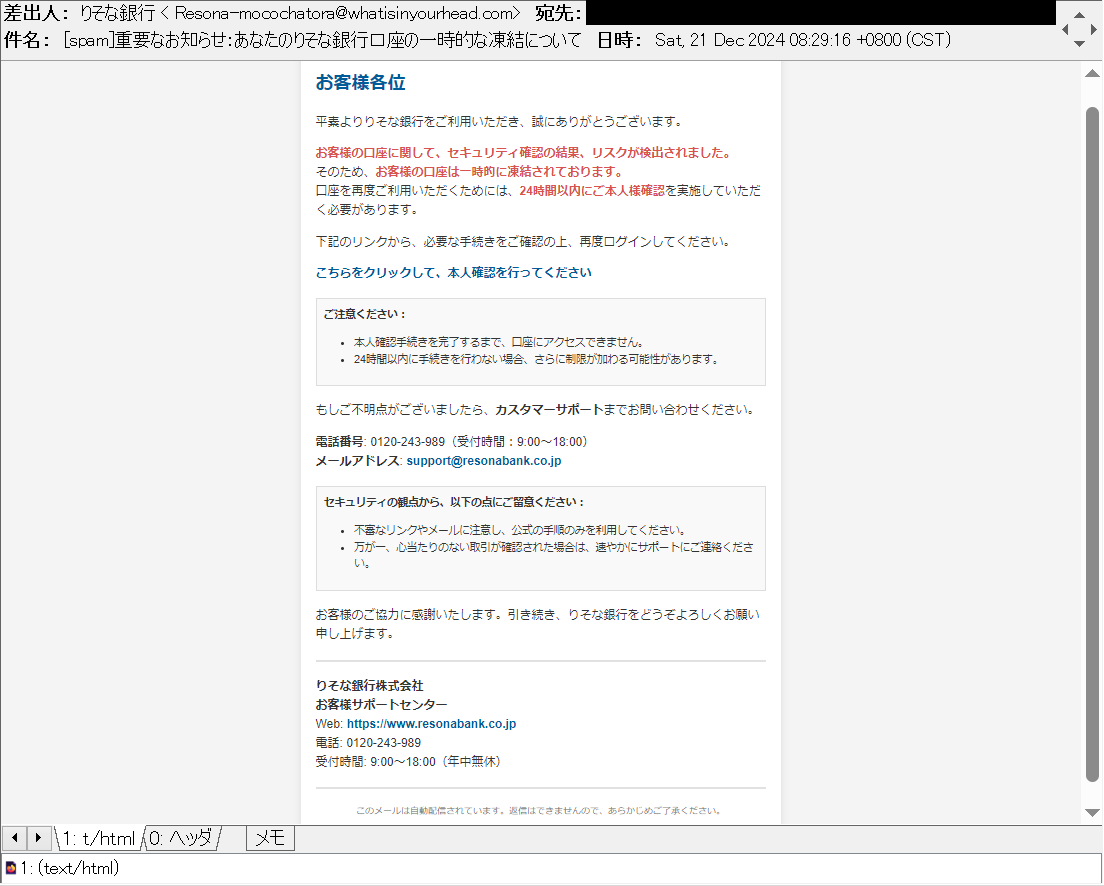Click the footer notice このメールは自動配信されています
1104x886 pixels.
pos(539,811)
